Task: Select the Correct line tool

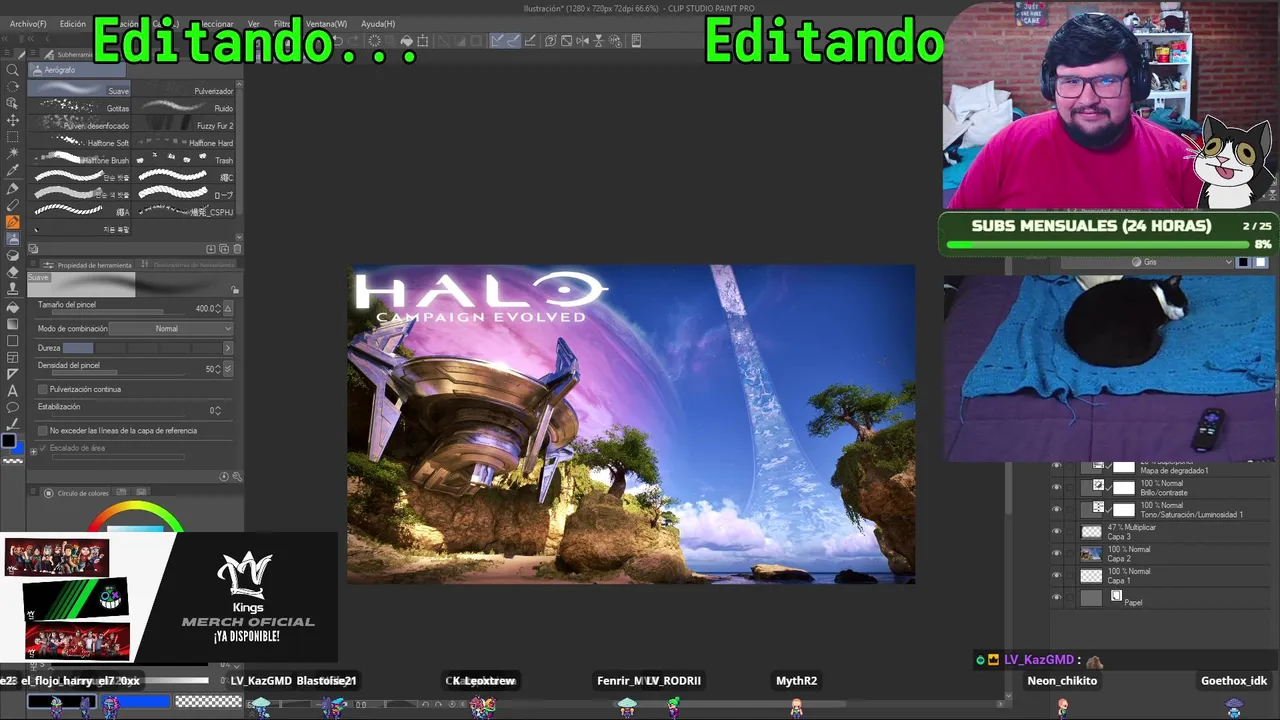Action: point(13,425)
